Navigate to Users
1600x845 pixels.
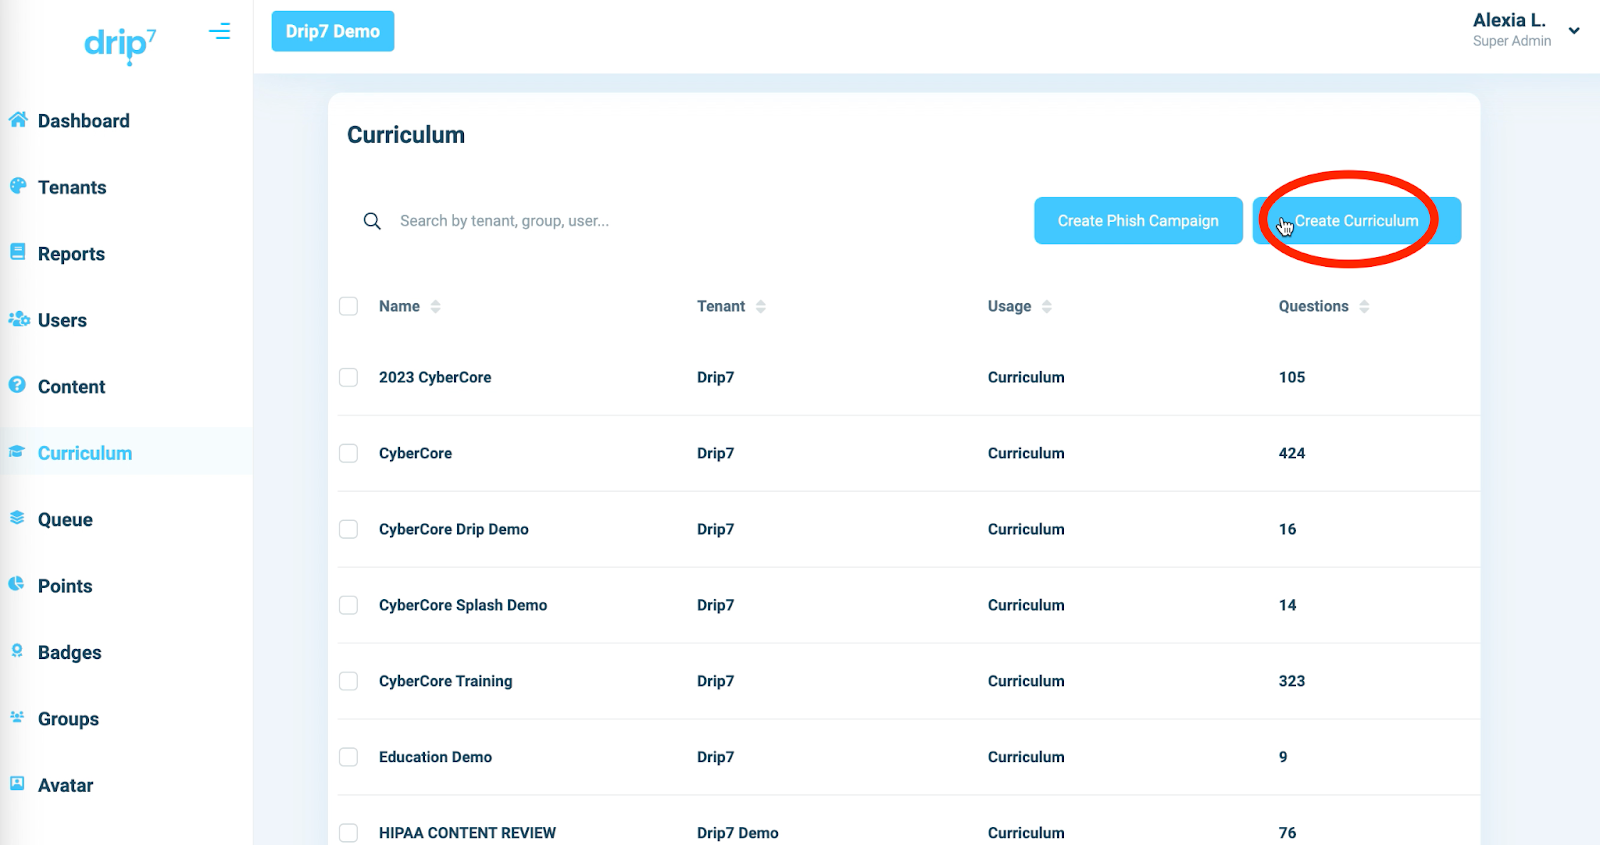62,320
